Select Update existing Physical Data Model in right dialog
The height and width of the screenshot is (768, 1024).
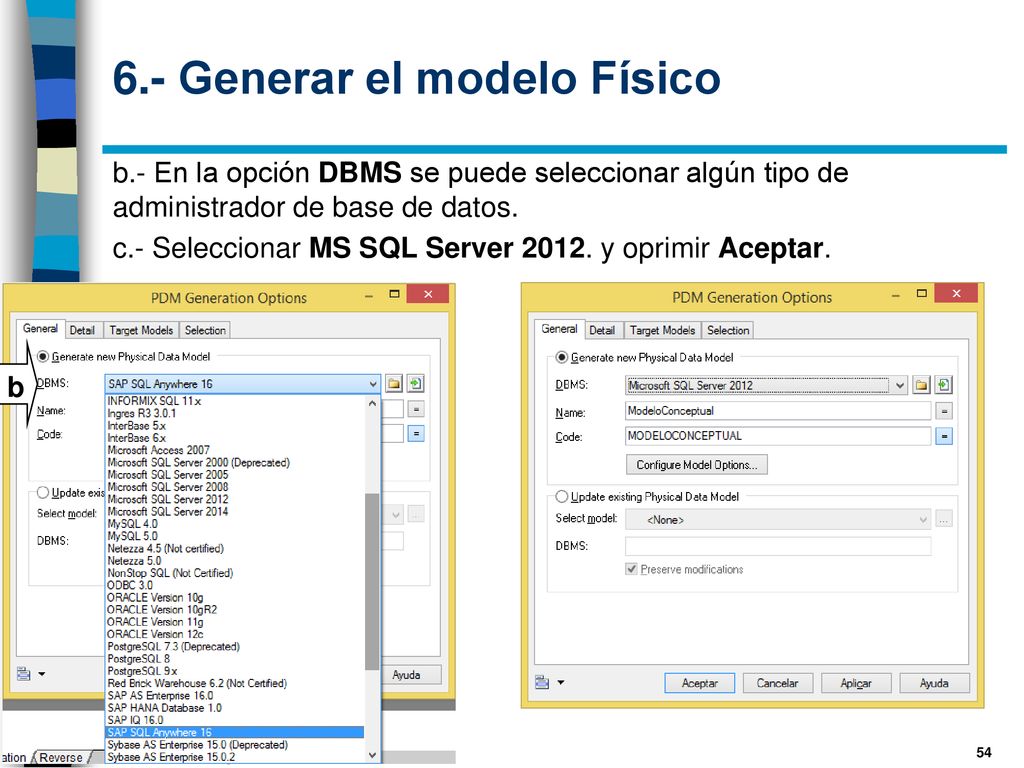[562, 496]
